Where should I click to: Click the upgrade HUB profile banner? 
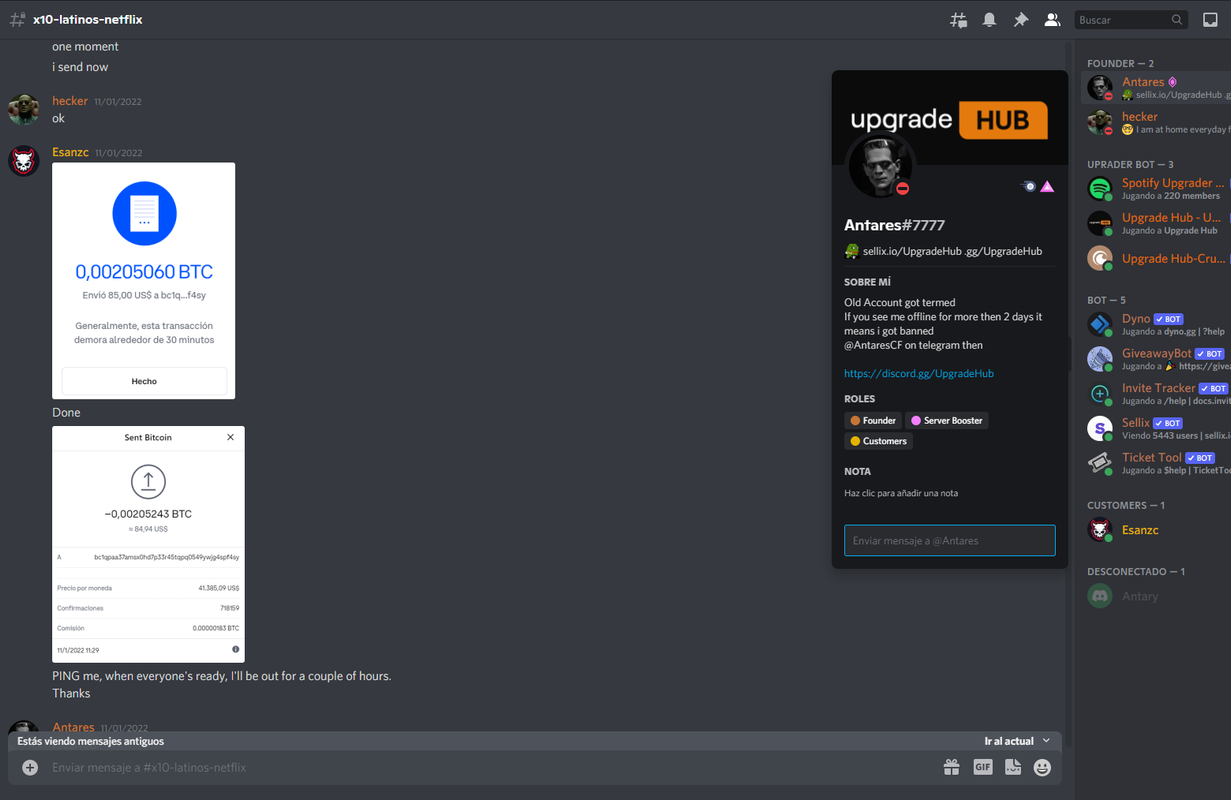(x=949, y=117)
